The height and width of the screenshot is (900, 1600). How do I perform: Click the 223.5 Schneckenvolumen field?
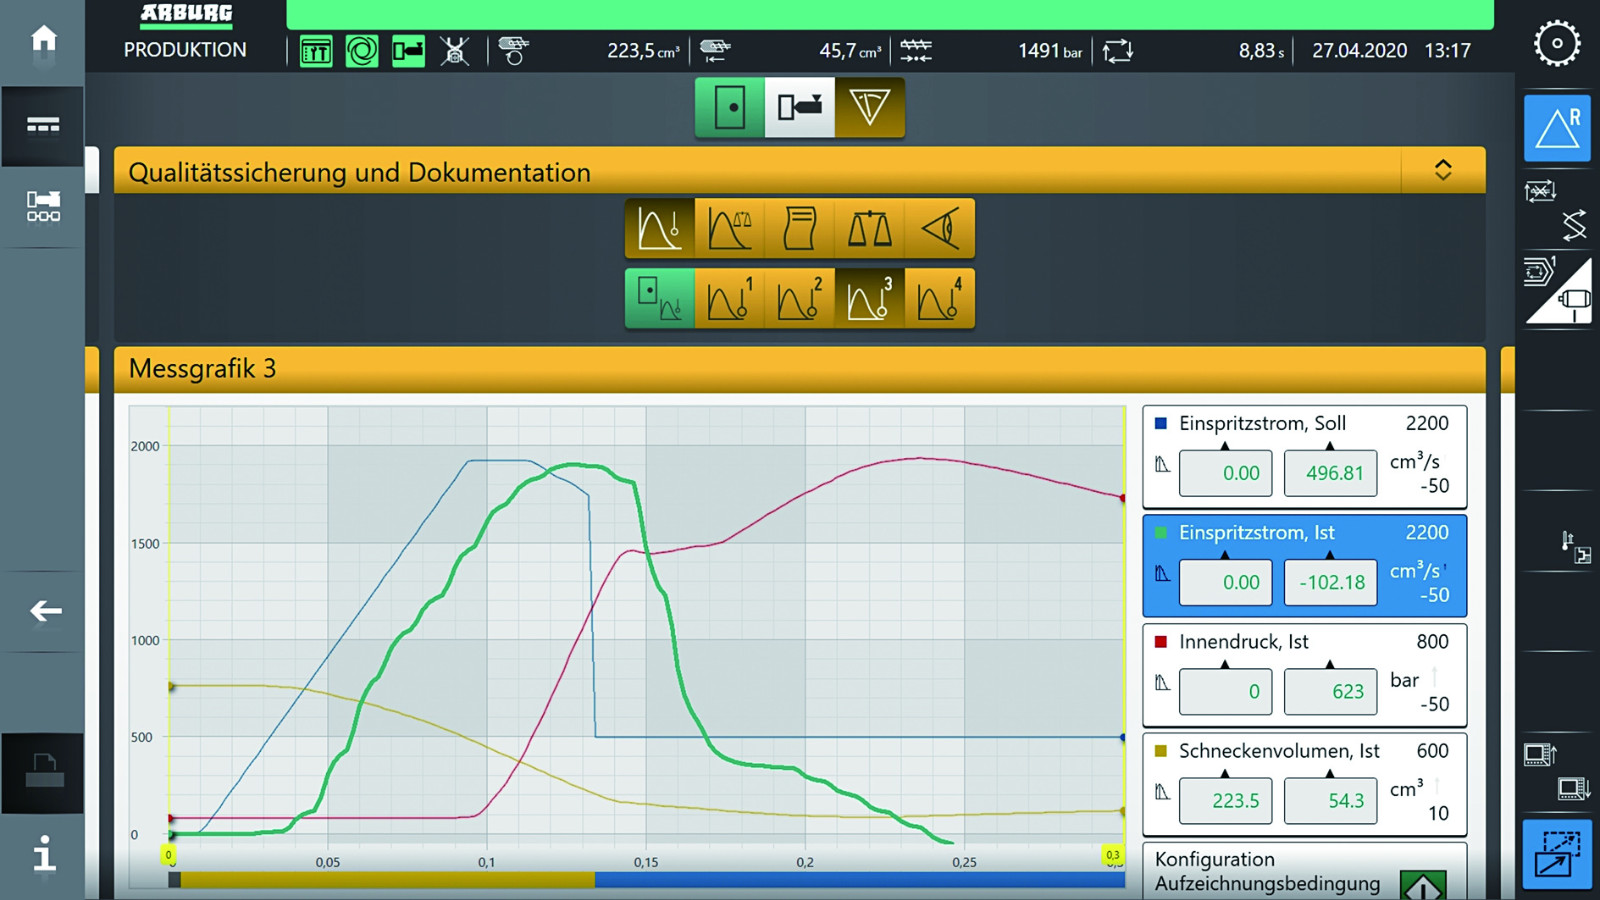point(1225,800)
